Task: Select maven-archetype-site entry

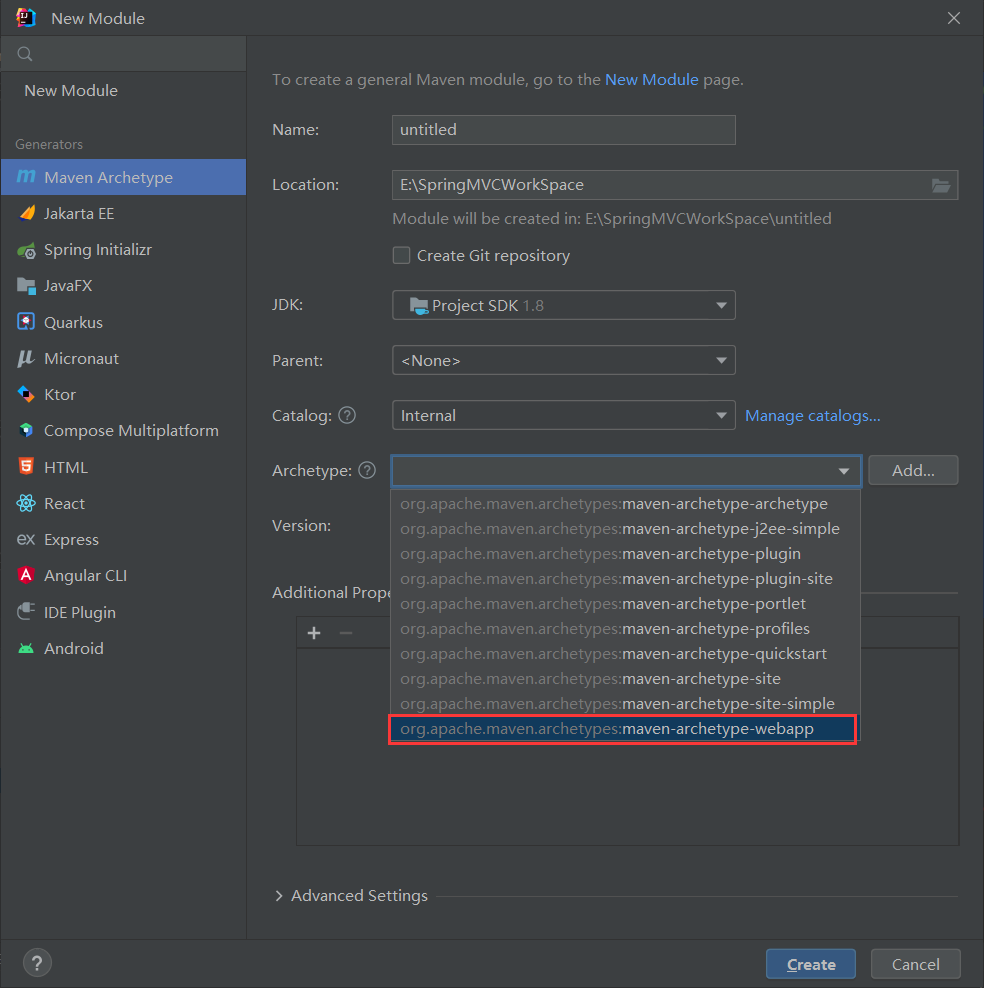Action: coord(625,679)
